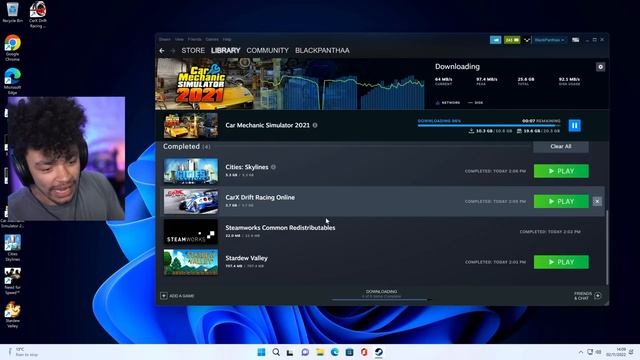
Task: Click the weather widget on the taskbar
Action: pyautogui.click(x=22, y=352)
